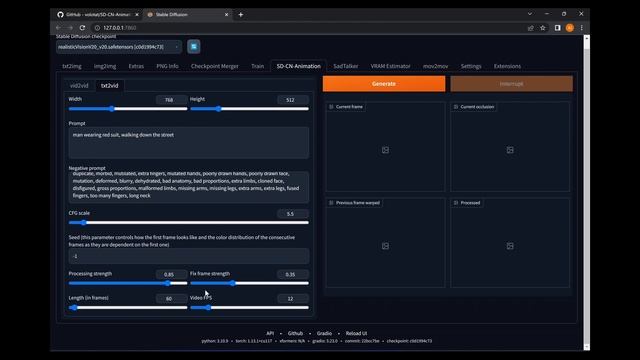This screenshot has width=640, height=360.
Task: Click inside the Negative prompt text box
Action: point(189,187)
